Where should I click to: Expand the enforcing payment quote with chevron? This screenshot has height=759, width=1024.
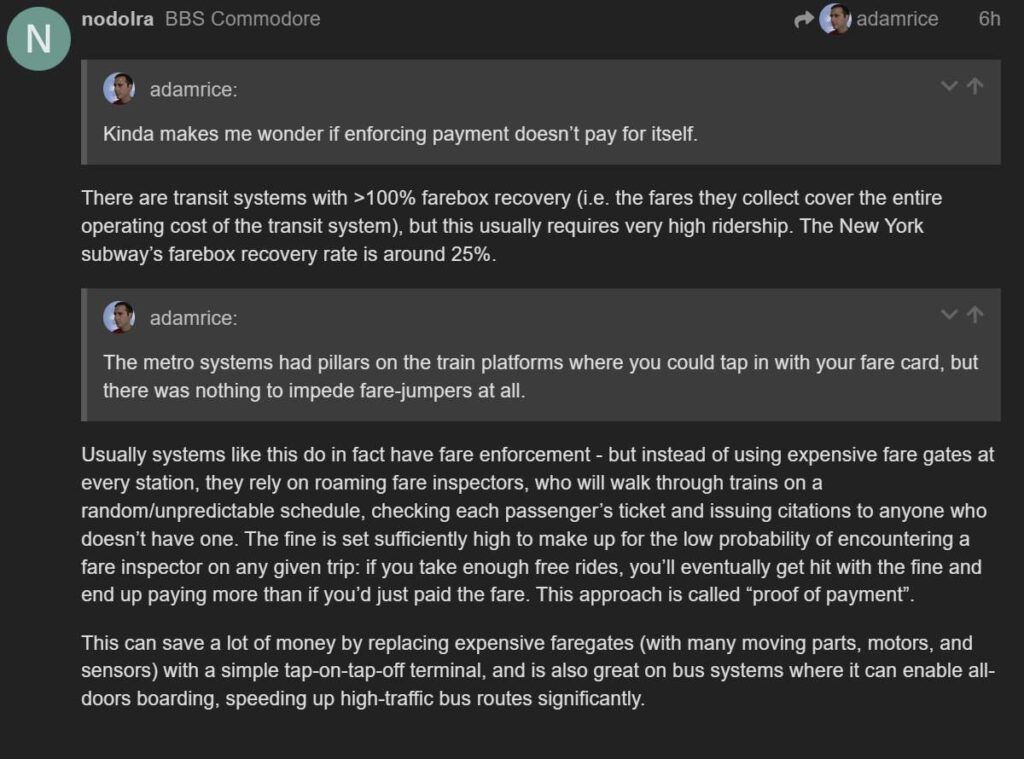950,87
